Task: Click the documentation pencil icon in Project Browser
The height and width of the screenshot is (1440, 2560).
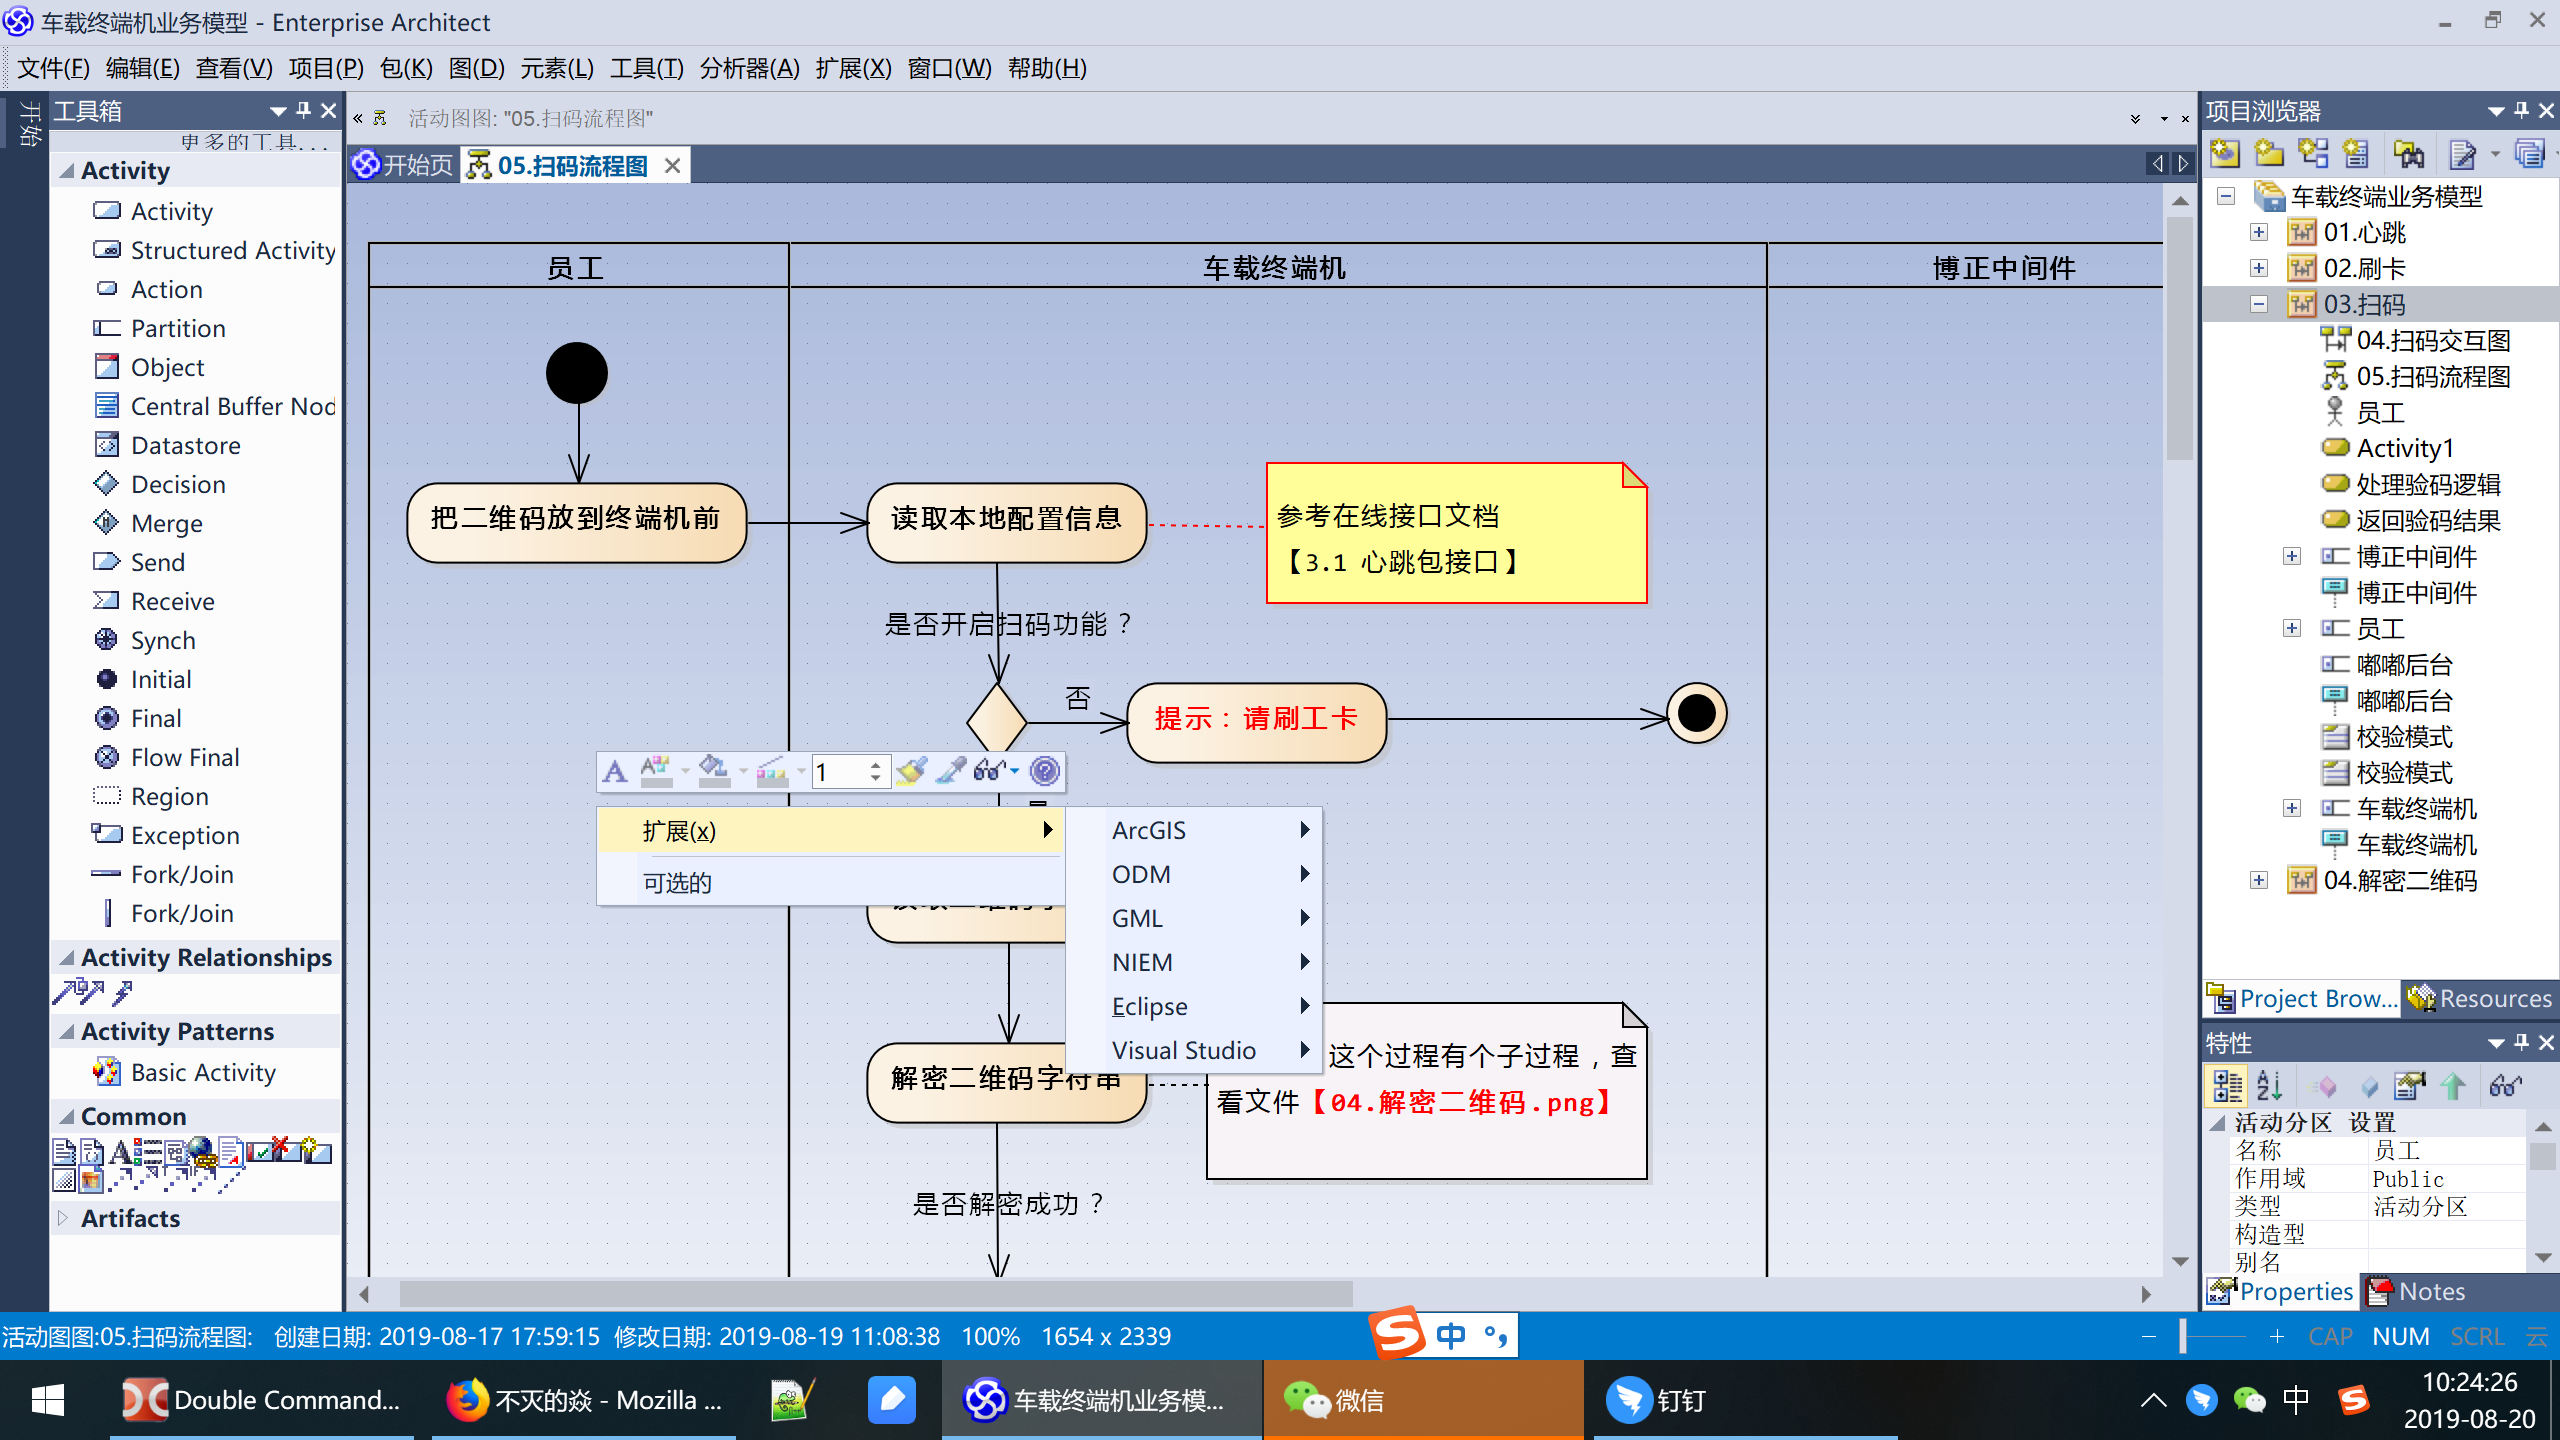Action: point(2462,154)
